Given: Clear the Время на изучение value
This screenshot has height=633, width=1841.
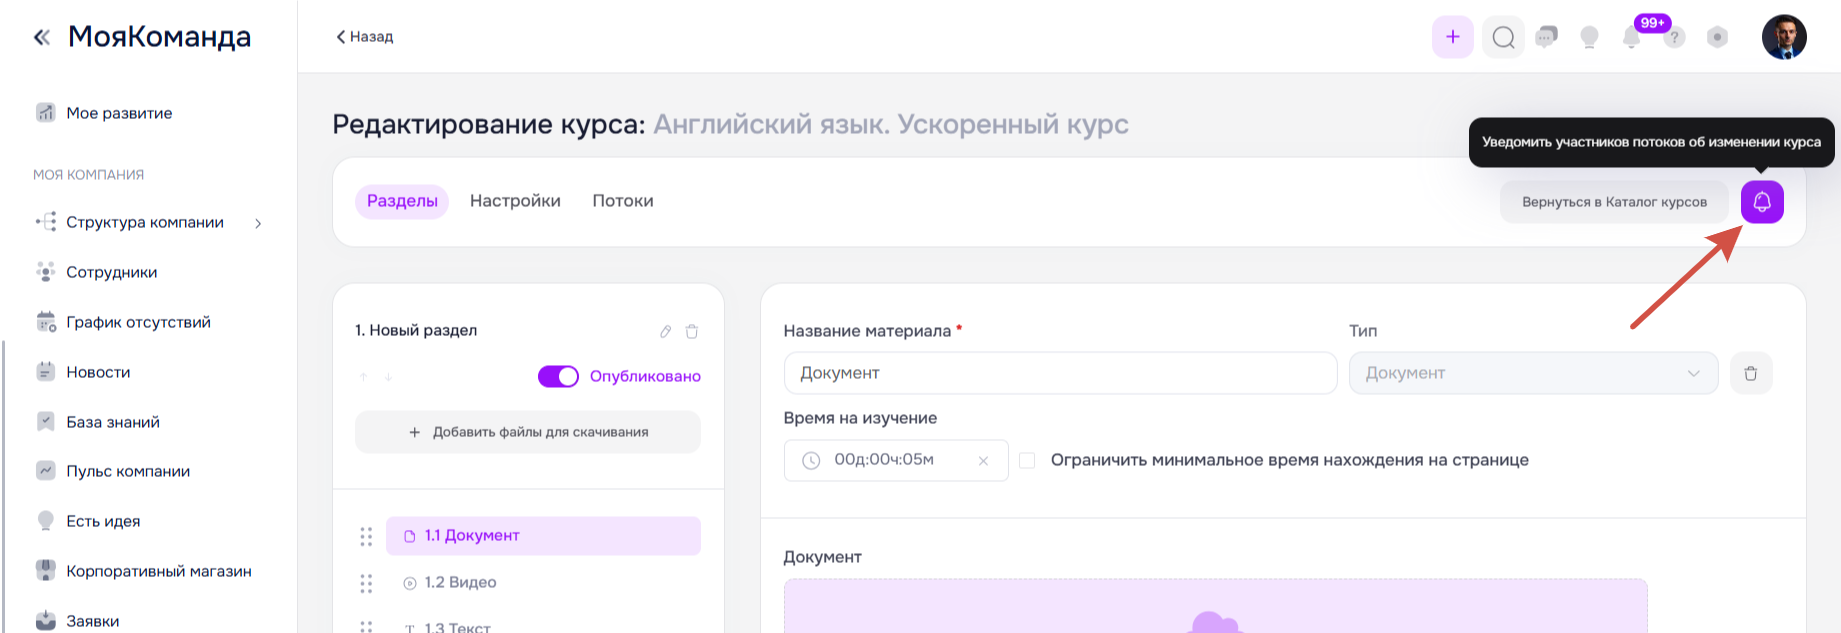Looking at the screenshot, I should (983, 461).
